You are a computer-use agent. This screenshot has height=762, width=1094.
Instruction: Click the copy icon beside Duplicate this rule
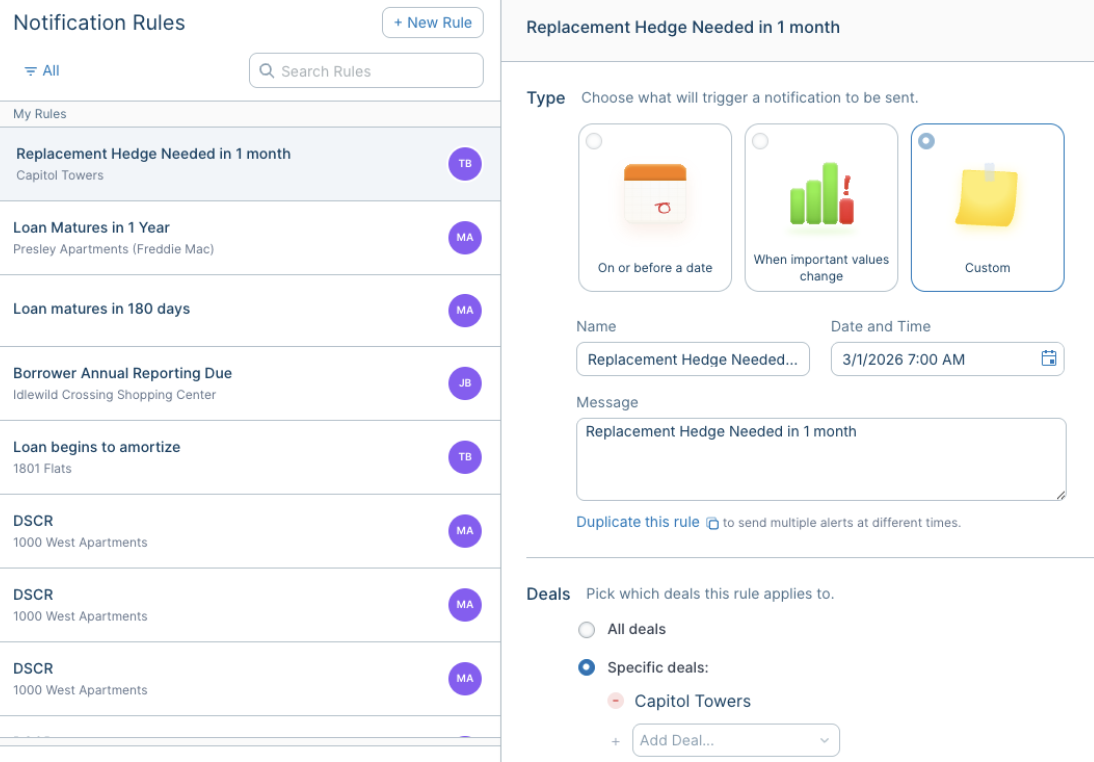tap(712, 523)
